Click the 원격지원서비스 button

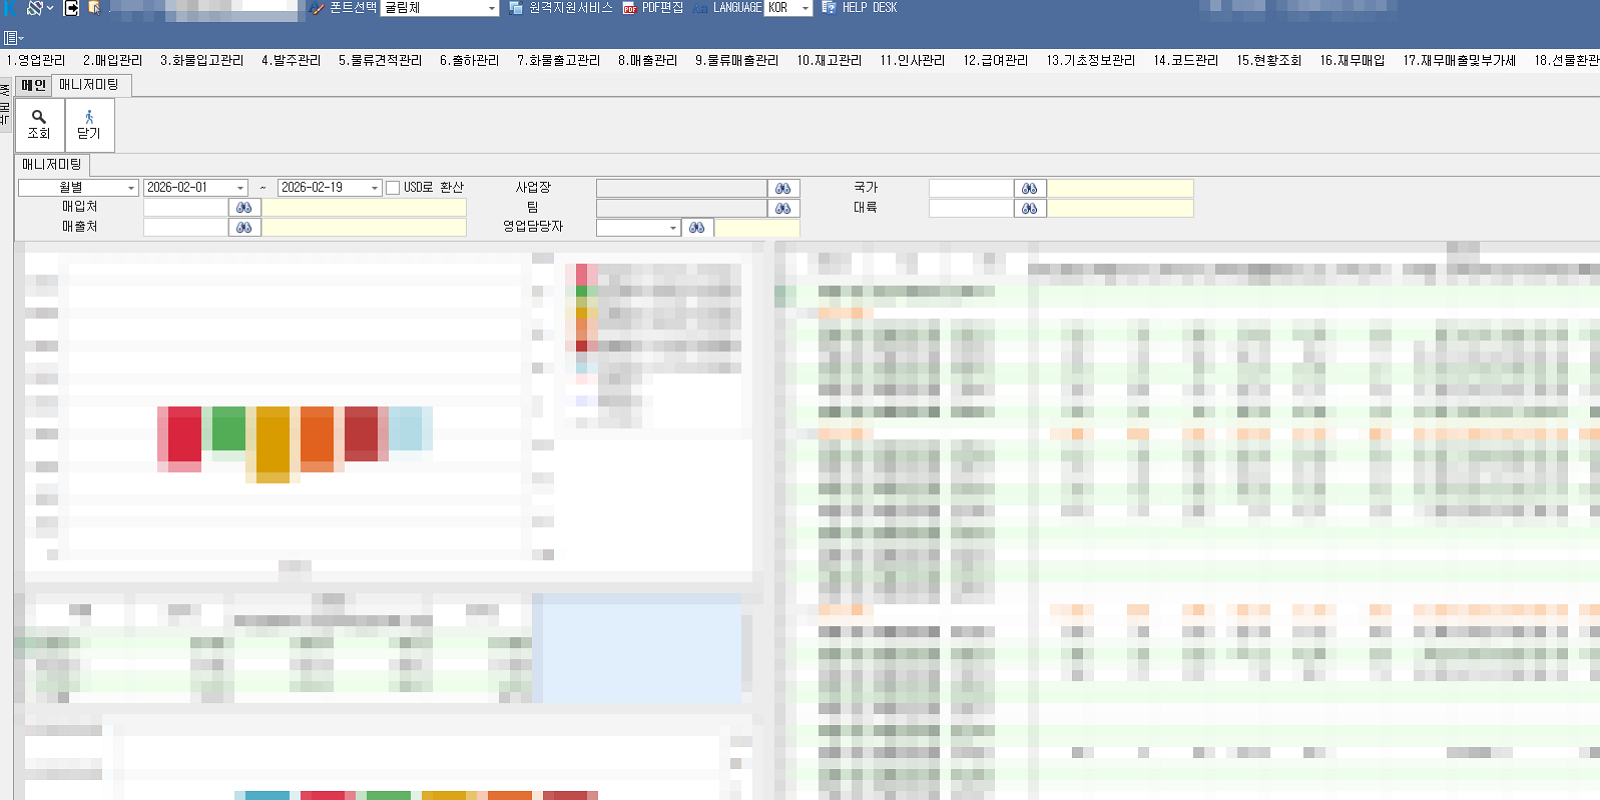click(560, 8)
